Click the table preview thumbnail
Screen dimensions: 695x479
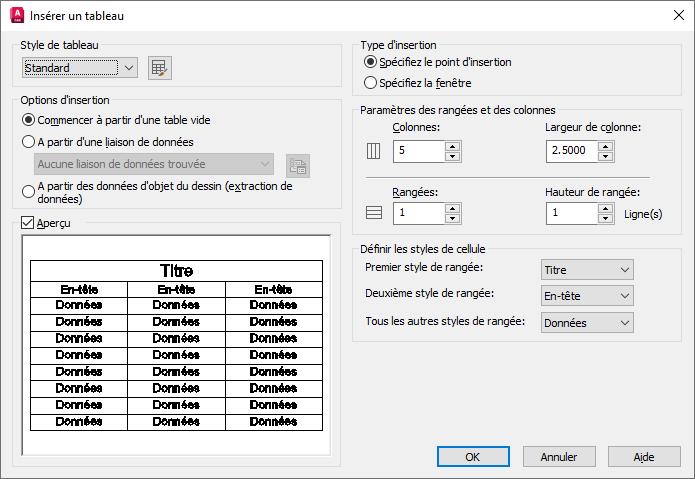[176, 345]
